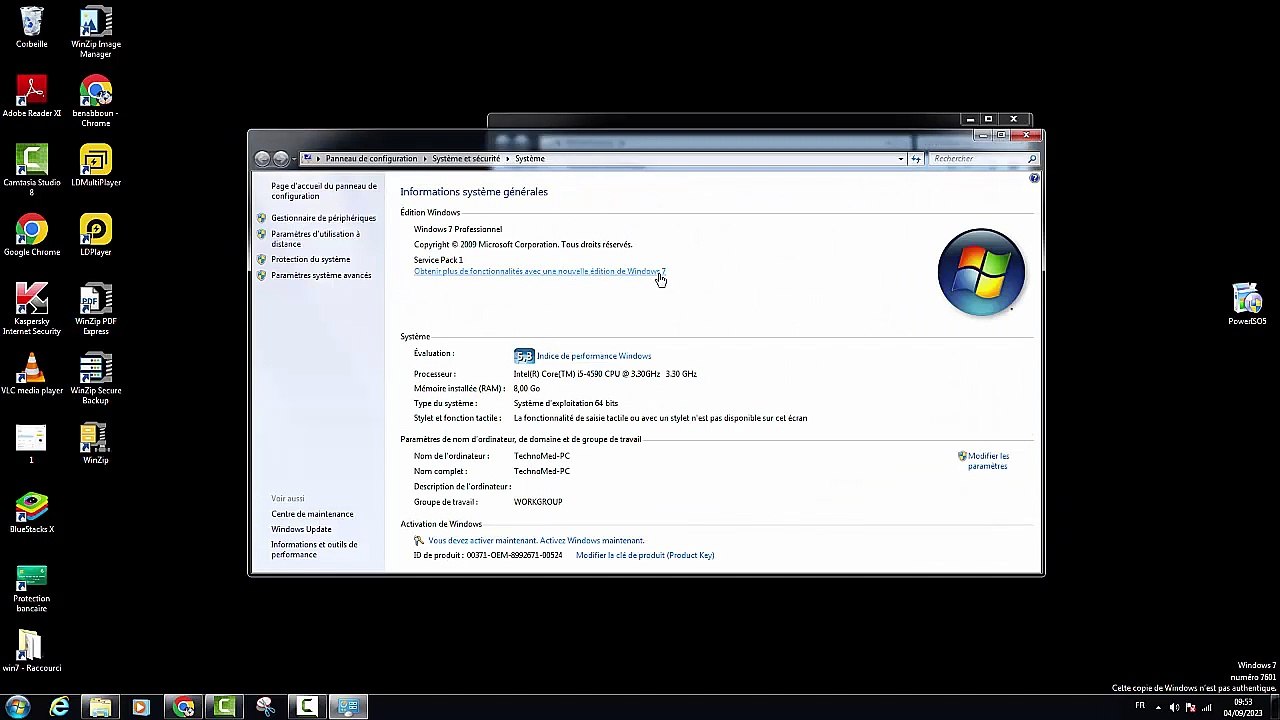Select the WORKGROUP value text
Image resolution: width=1280 pixels, height=720 pixels.
(x=538, y=502)
